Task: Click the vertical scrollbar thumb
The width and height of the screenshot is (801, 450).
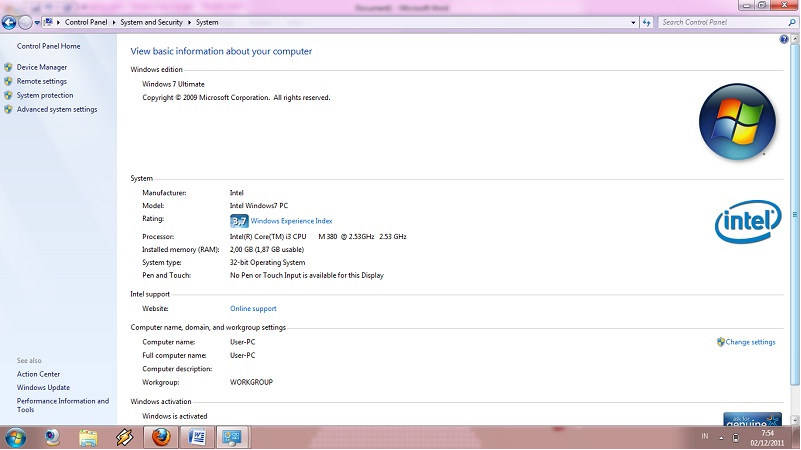Action: coord(794,215)
